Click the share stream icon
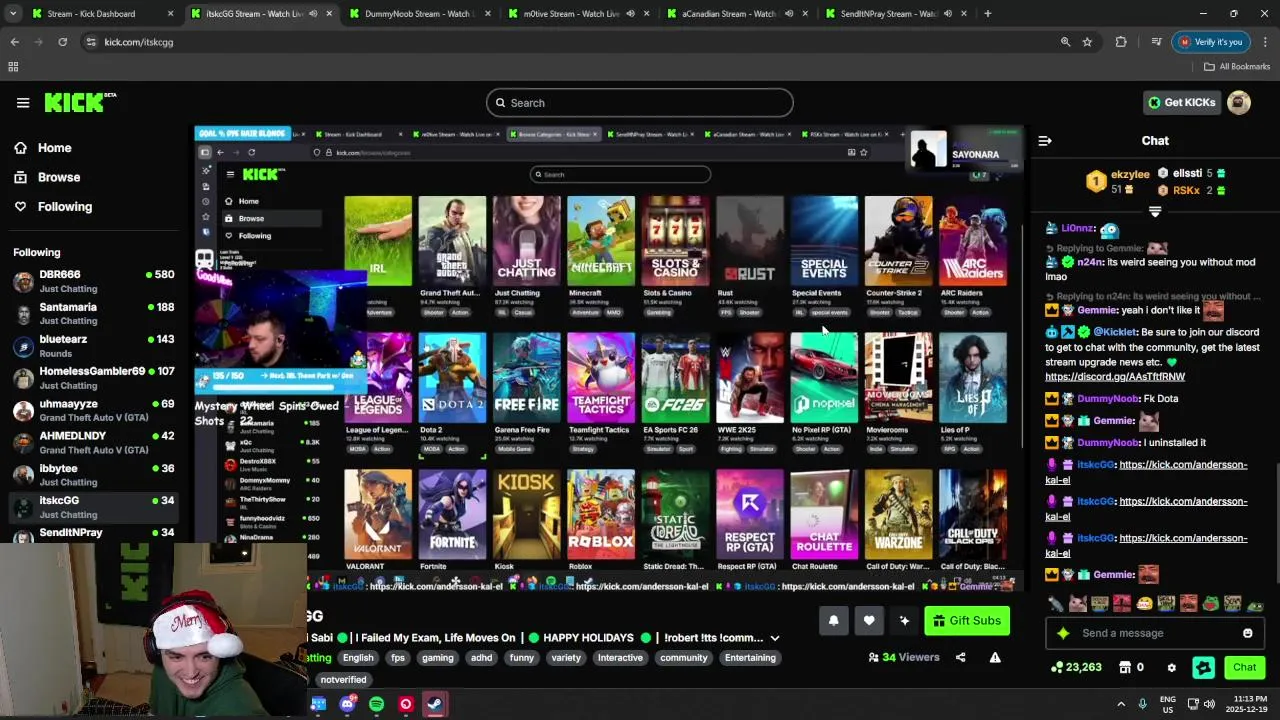Viewport: 1280px width, 720px height. 961,657
